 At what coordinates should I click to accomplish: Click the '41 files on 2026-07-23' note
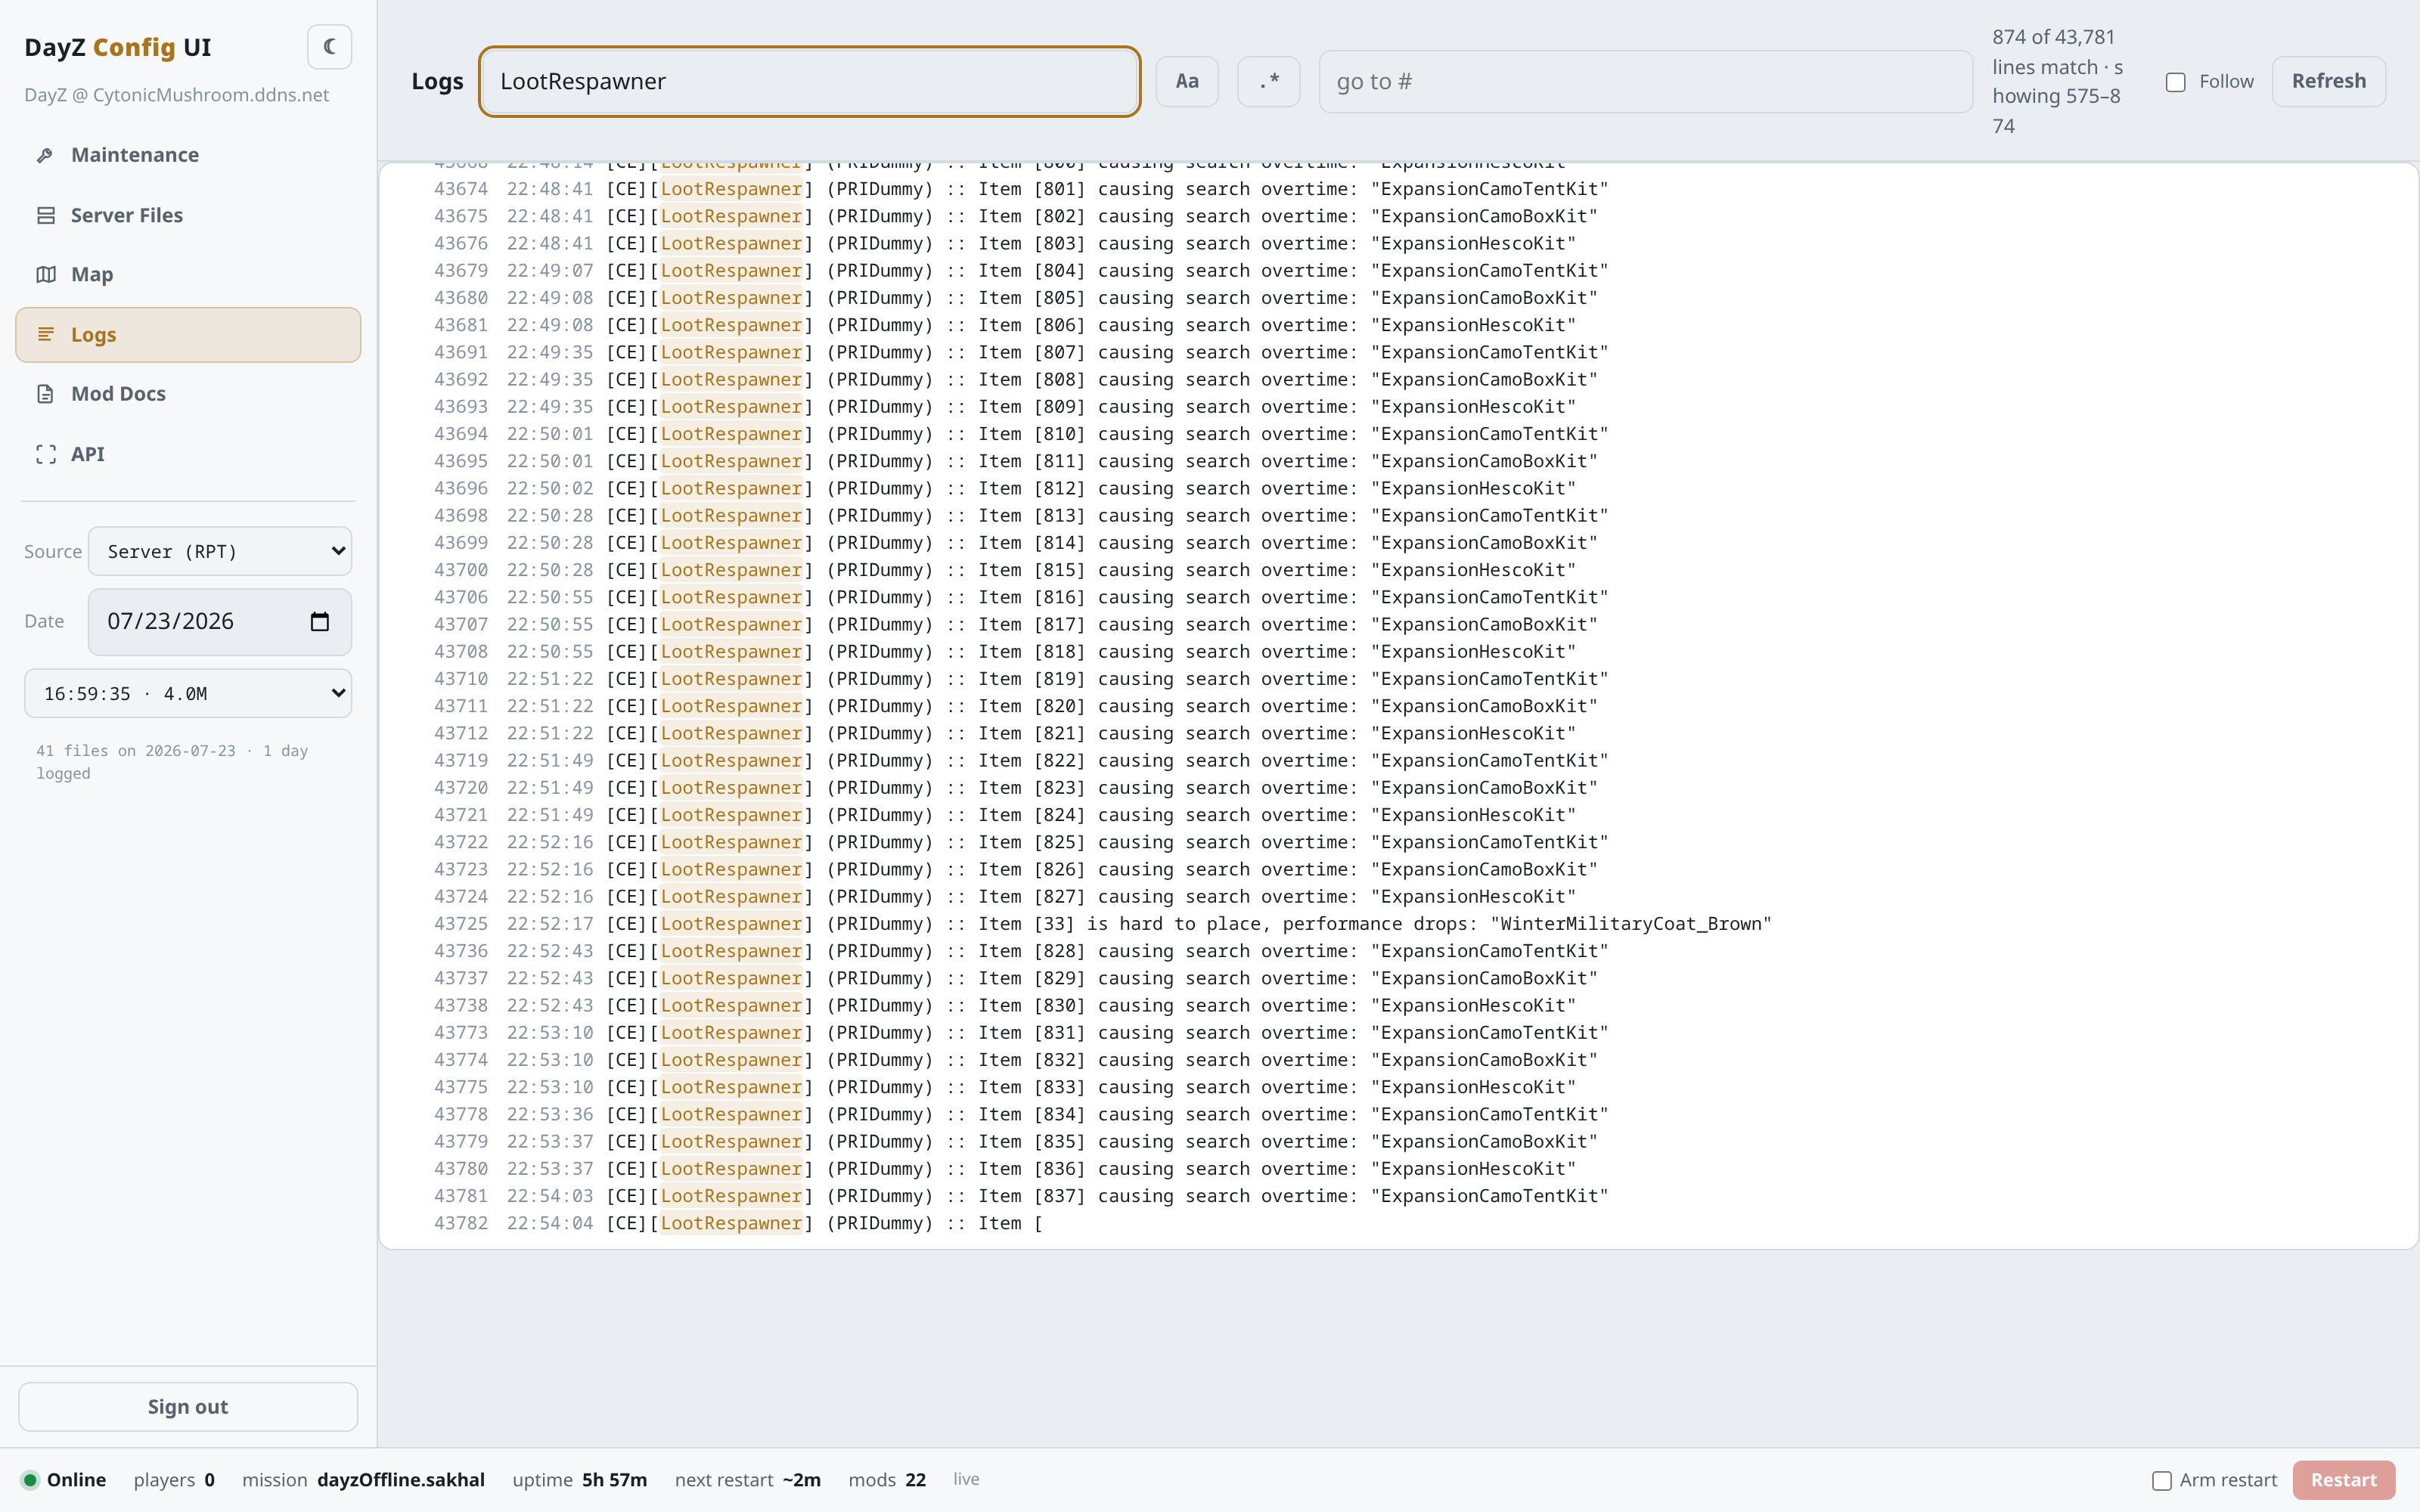(x=172, y=762)
